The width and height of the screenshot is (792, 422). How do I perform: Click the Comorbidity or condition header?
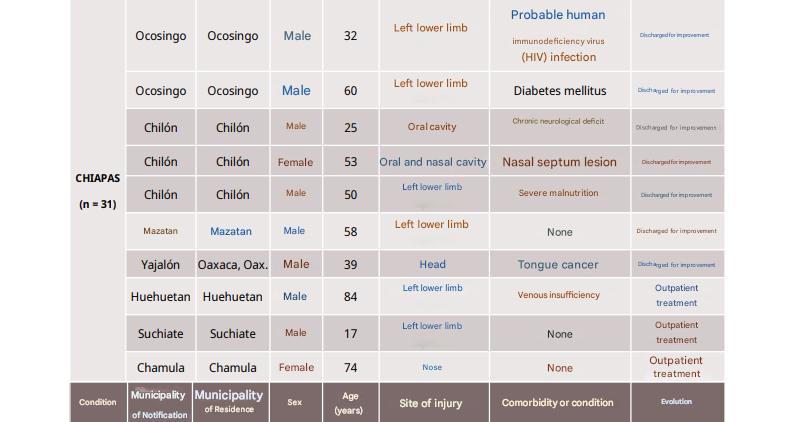pos(560,403)
